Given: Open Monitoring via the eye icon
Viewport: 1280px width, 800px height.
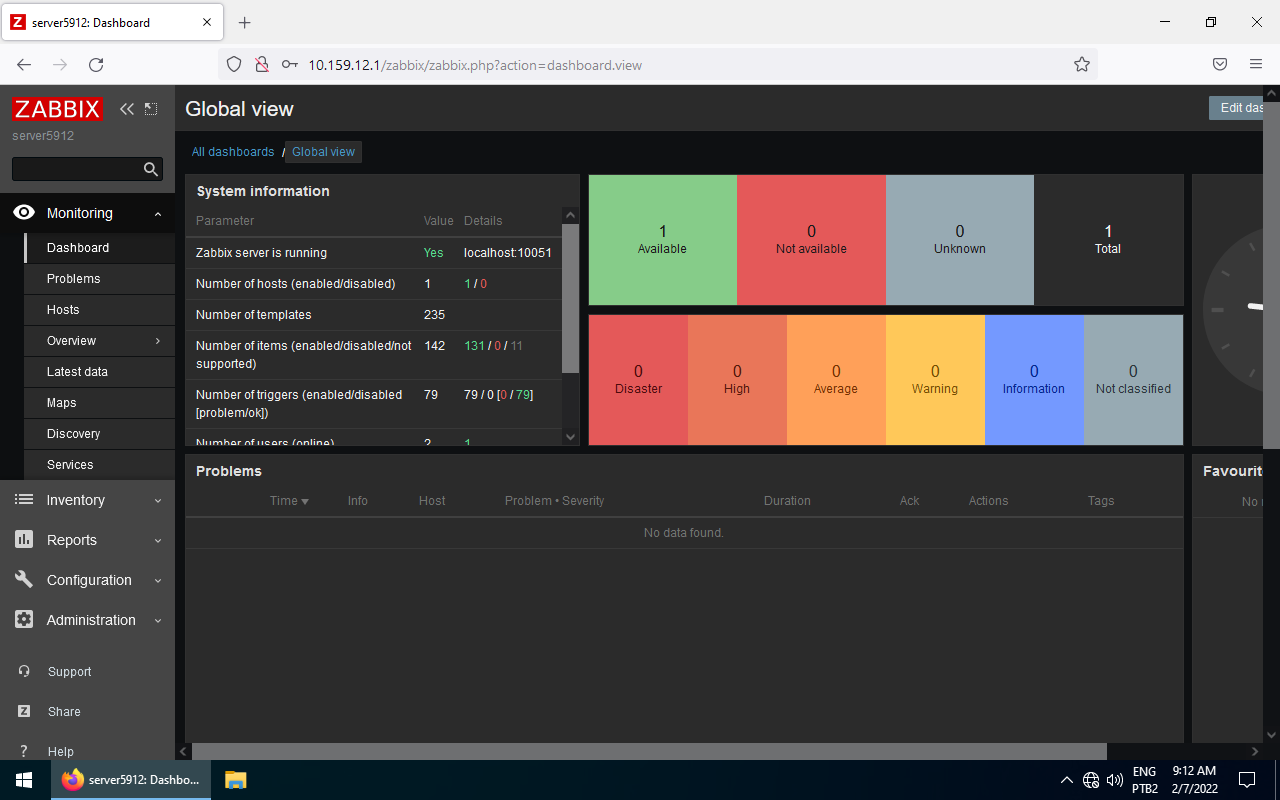Looking at the screenshot, I should (23, 213).
